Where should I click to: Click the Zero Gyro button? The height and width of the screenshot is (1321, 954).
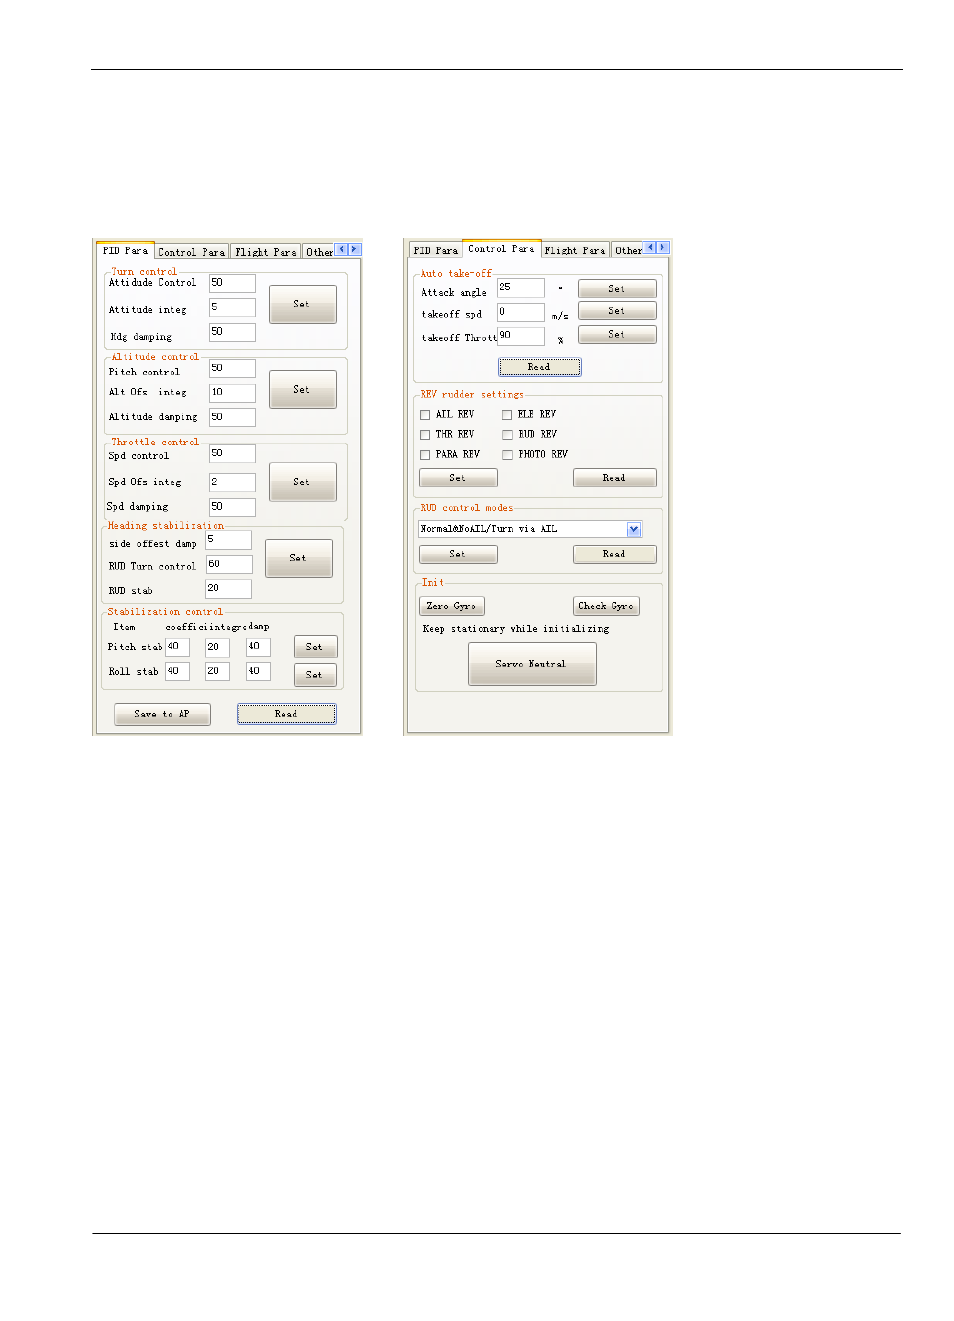pos(452,606)
